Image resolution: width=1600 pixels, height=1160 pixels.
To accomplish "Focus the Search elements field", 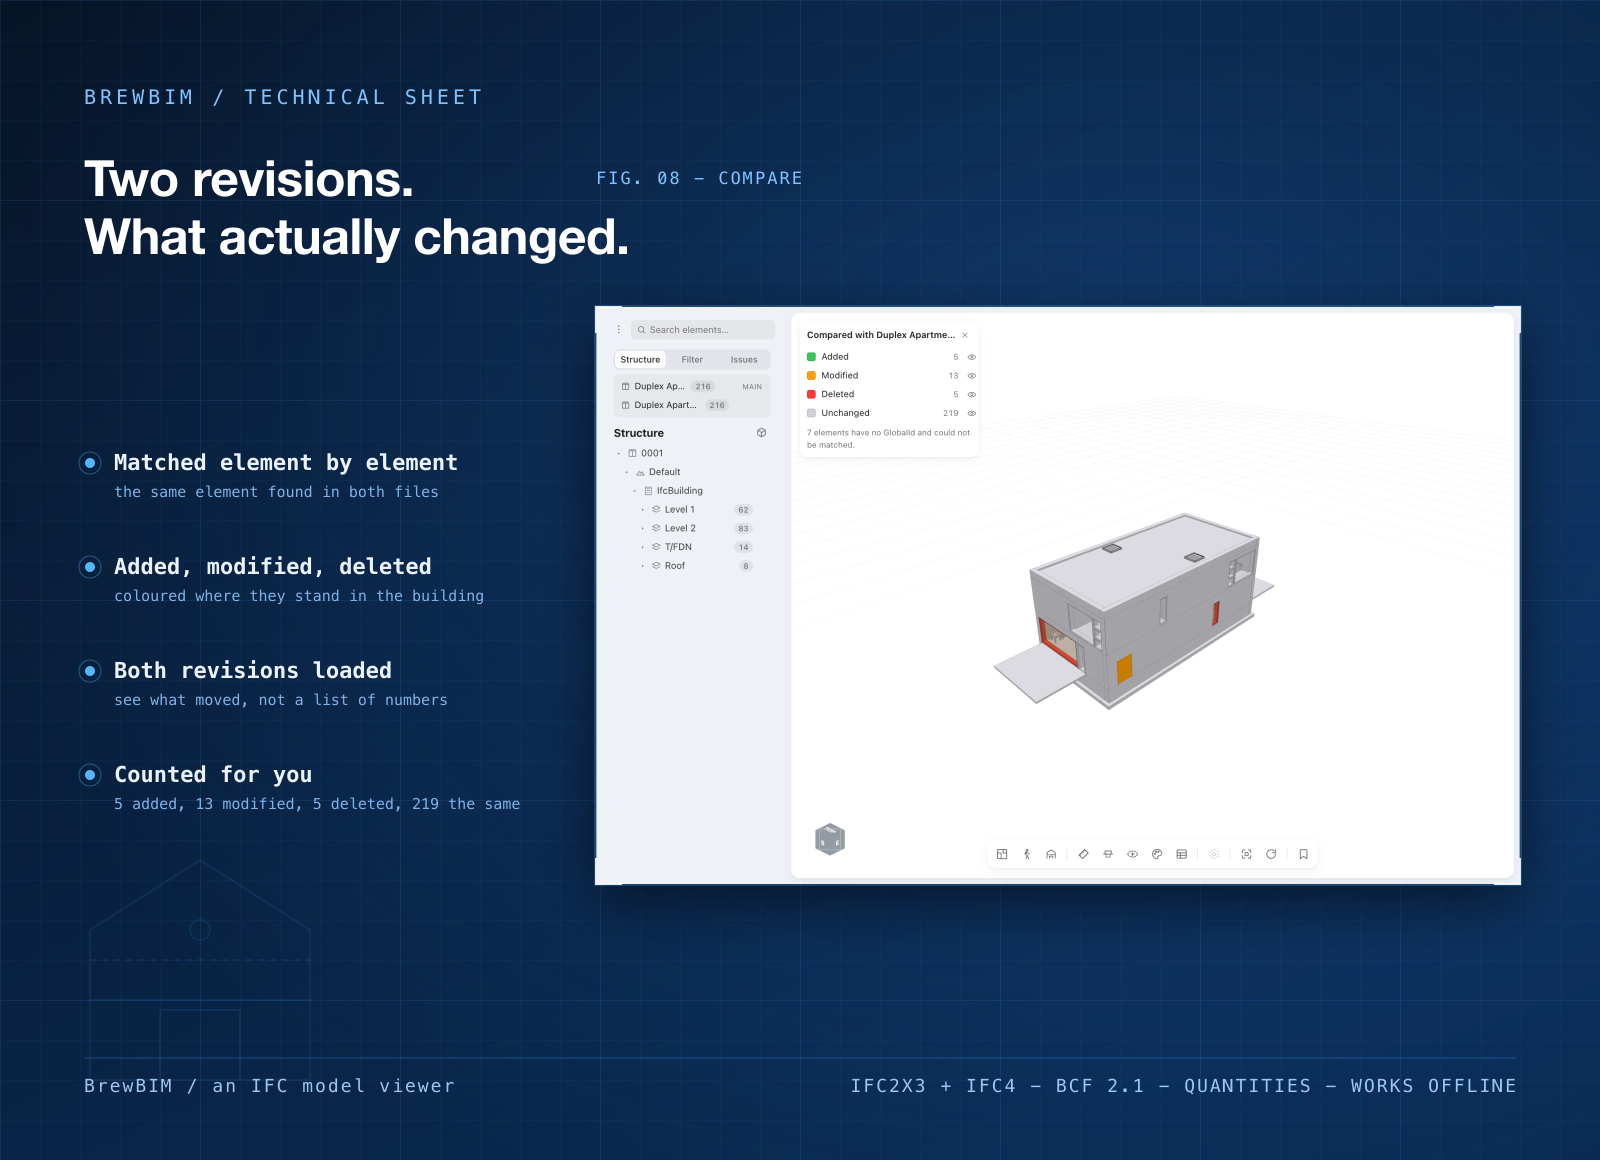I will click(703, 329).
